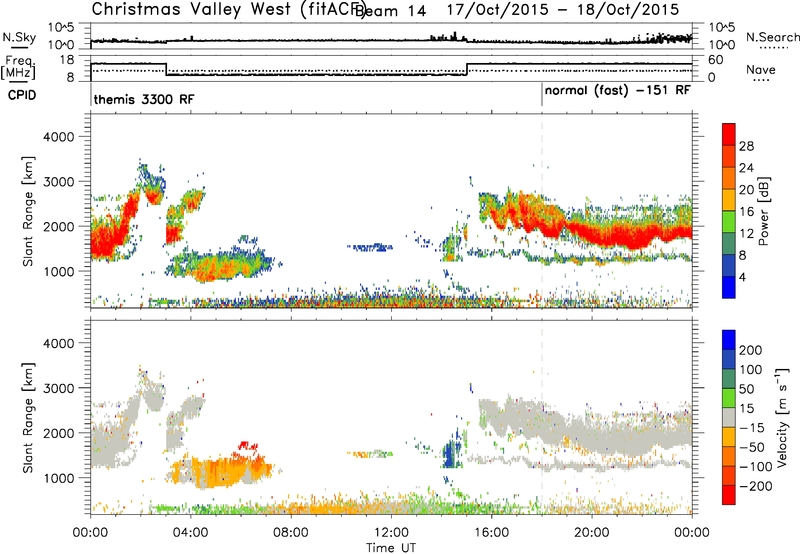This screenshot has height=554, width=800.
Task: Click the 'normal (fast) -151 RF' CPID text
Action: click(617, 91)
